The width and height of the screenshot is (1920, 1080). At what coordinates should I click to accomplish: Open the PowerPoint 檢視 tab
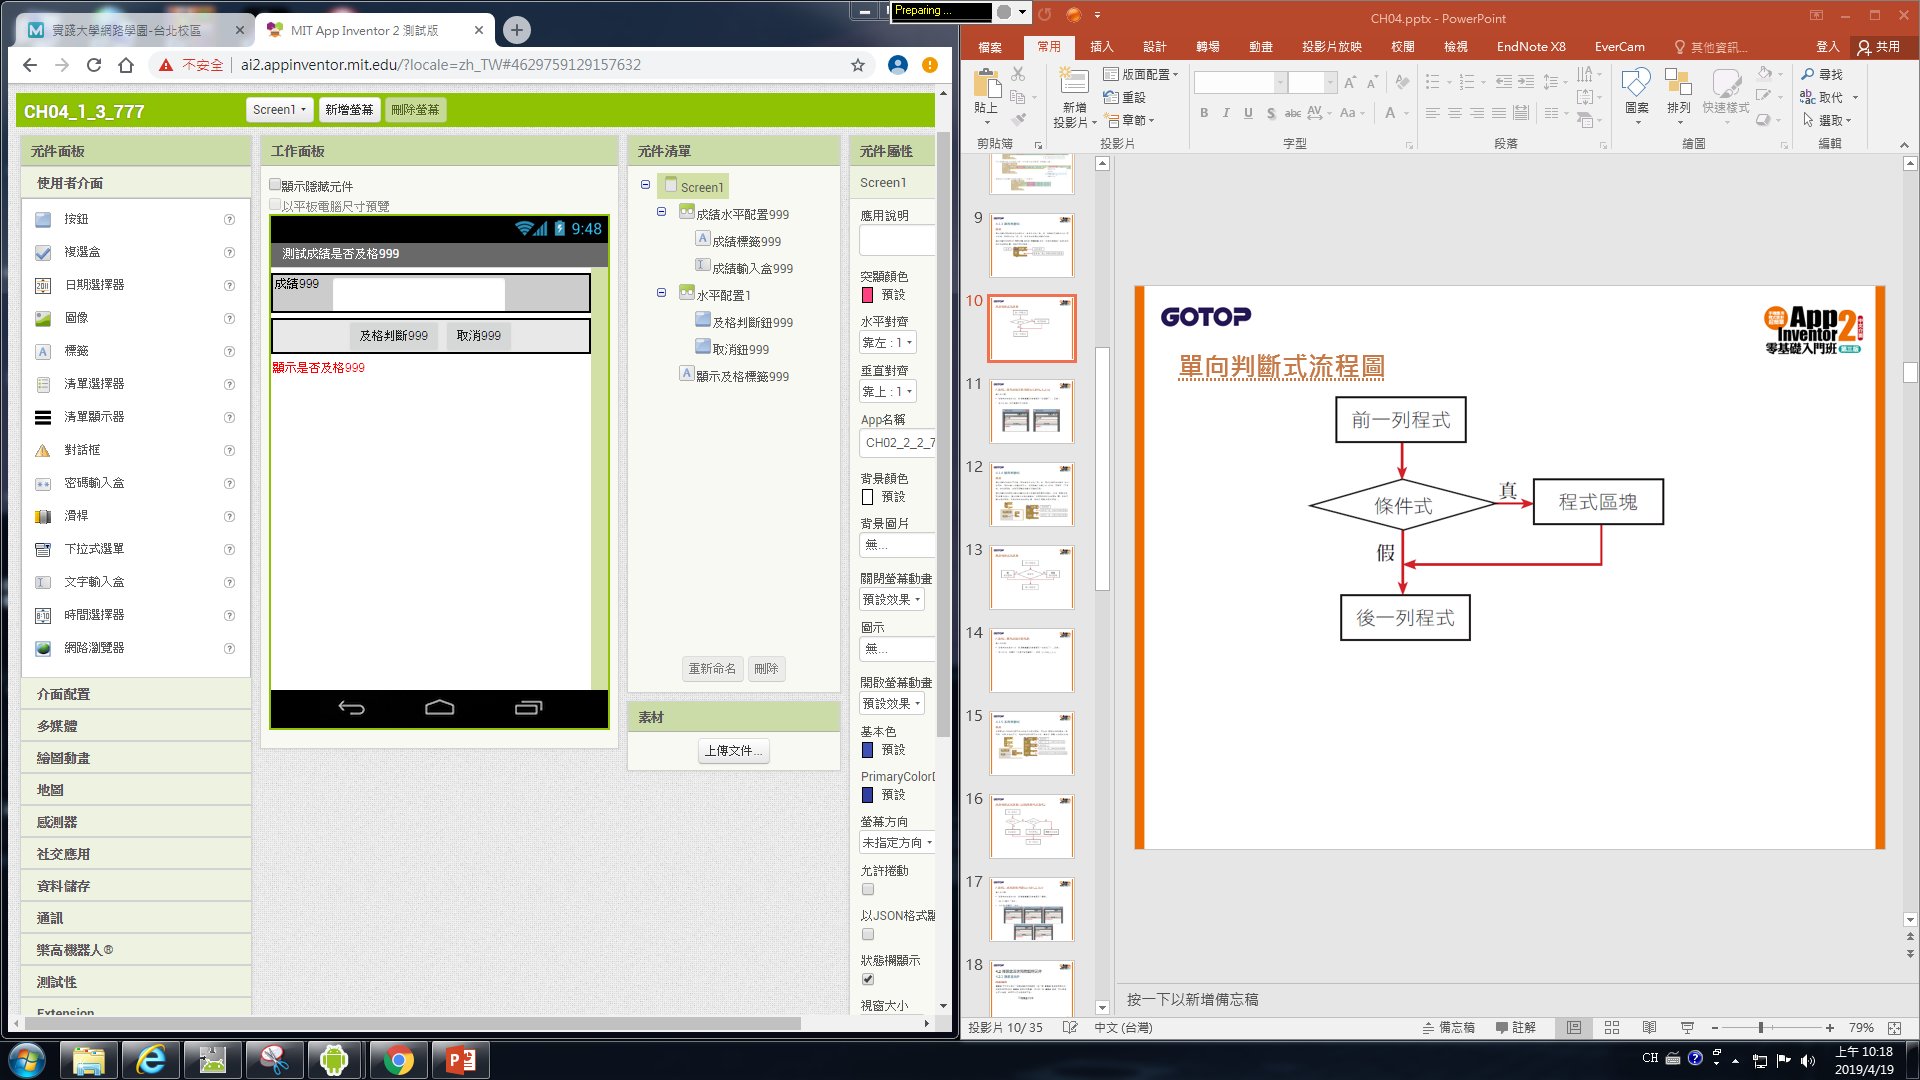(x=1456, y=47)
